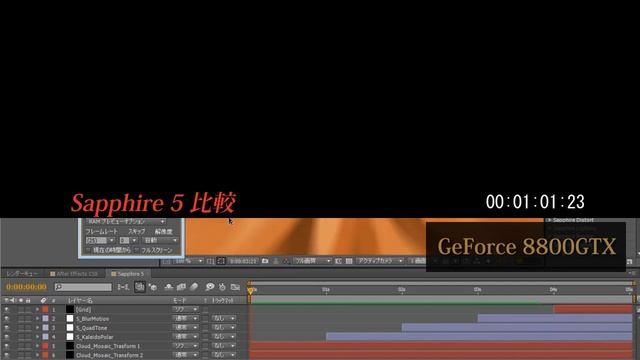Expand the [Grid] layer properties triangle
The image size is (640, 360).
[37, 310]
